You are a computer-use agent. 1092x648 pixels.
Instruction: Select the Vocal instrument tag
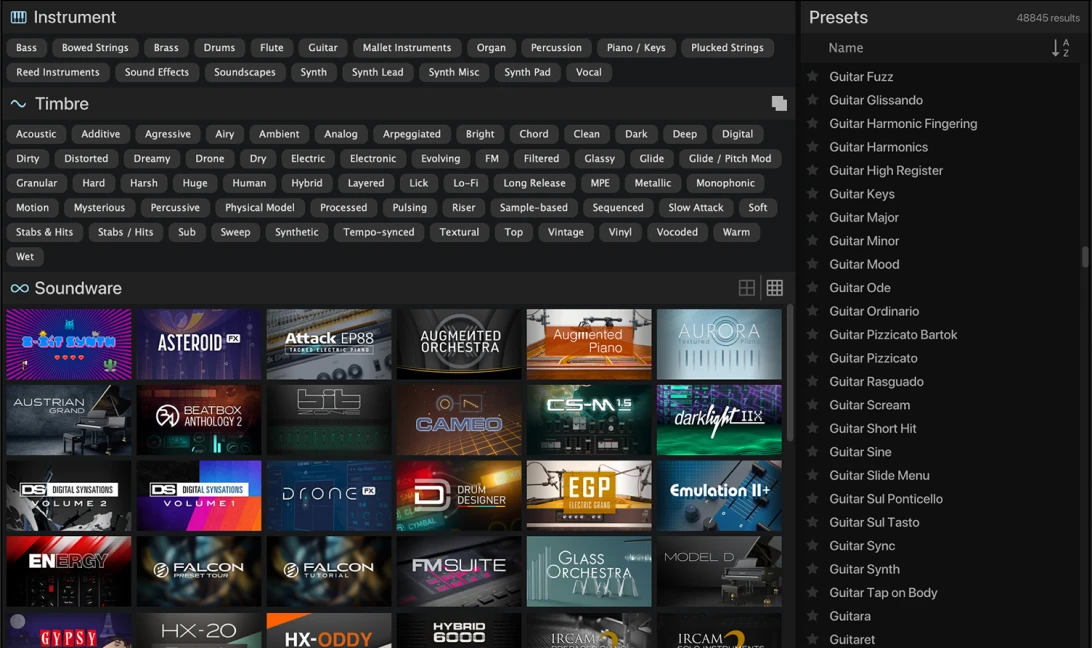588,72
